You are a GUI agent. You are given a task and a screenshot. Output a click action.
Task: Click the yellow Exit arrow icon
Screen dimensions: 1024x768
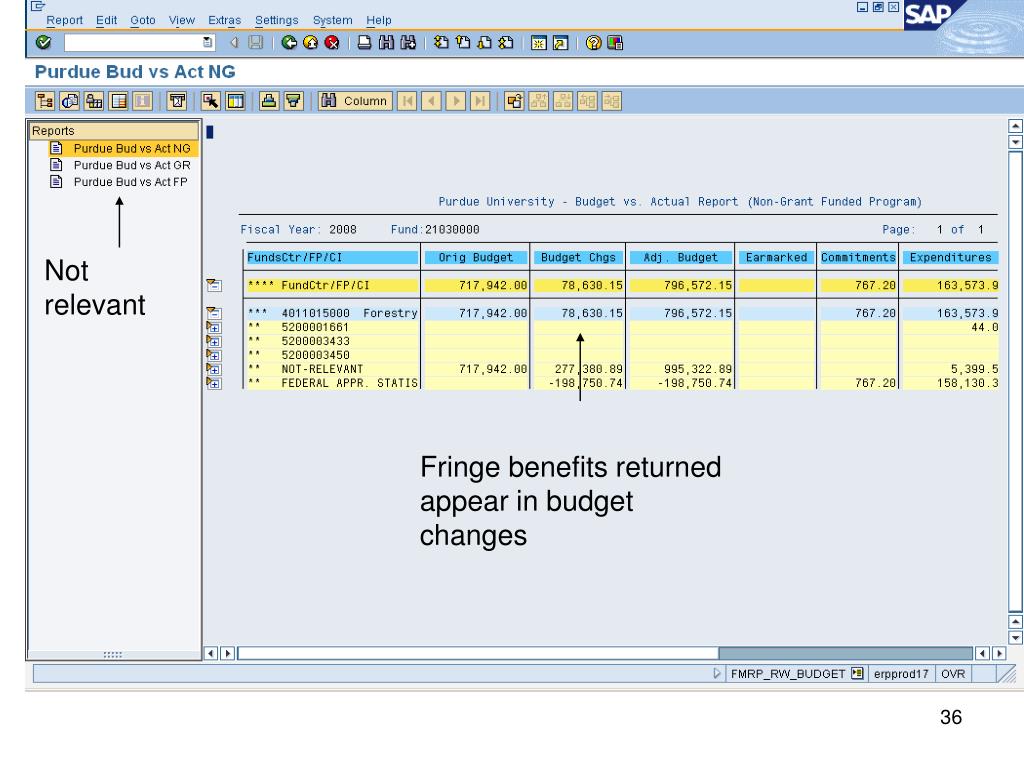310,42
